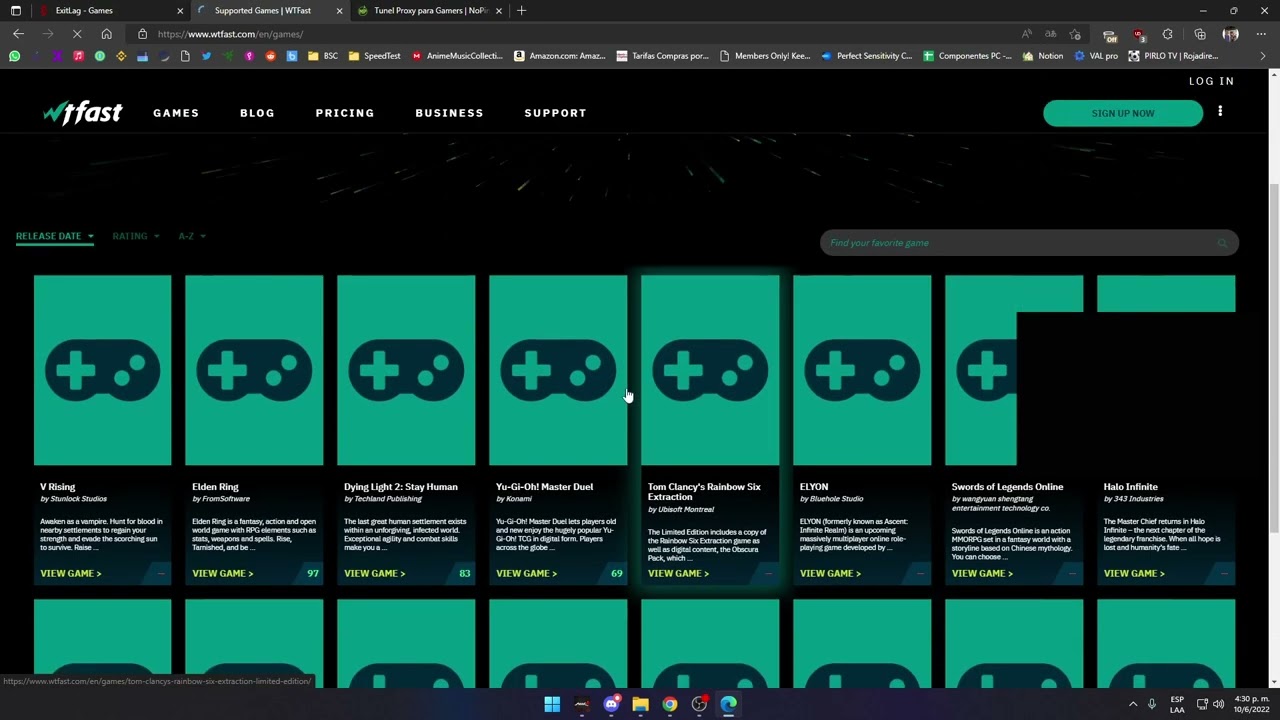Image resolution: width=1280 pixels, height=720 pixels.
Task: Open the SpeedTest bookmarks folder
Action: pyautogui.click(x=374, y=56)
